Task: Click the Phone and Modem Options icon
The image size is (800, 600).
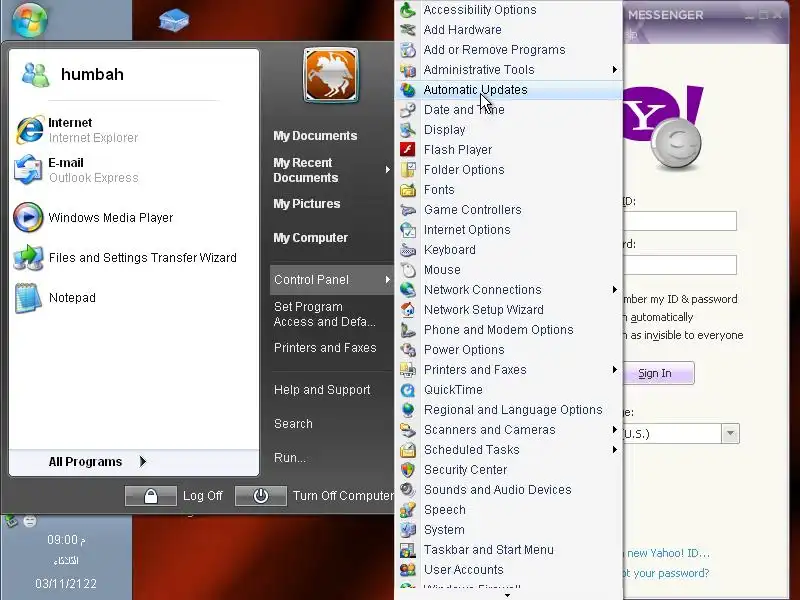Action: 408,330
